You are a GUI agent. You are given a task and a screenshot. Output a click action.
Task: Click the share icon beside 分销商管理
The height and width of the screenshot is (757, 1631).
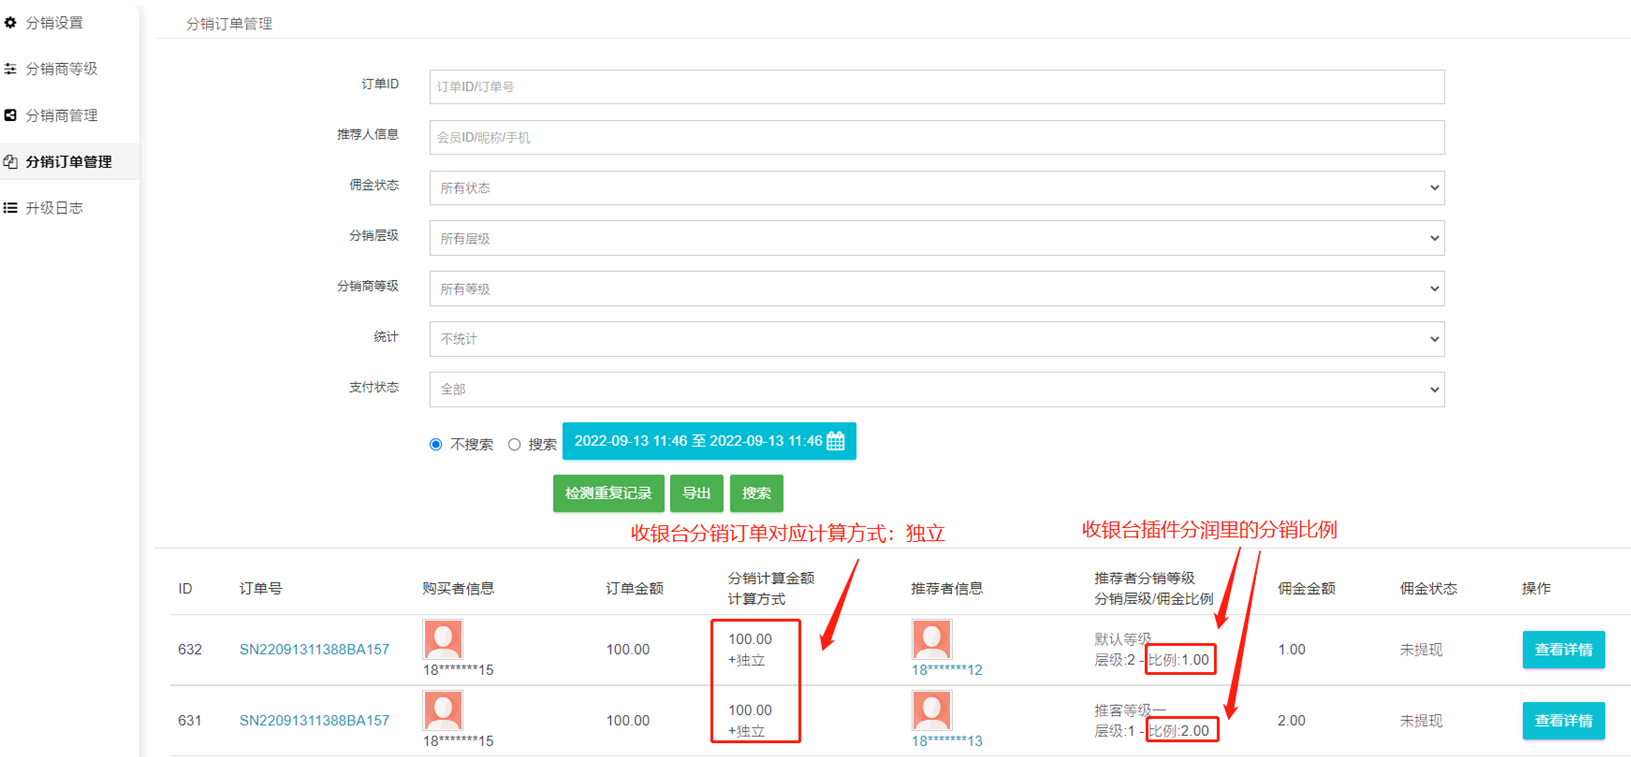[11, 115]
